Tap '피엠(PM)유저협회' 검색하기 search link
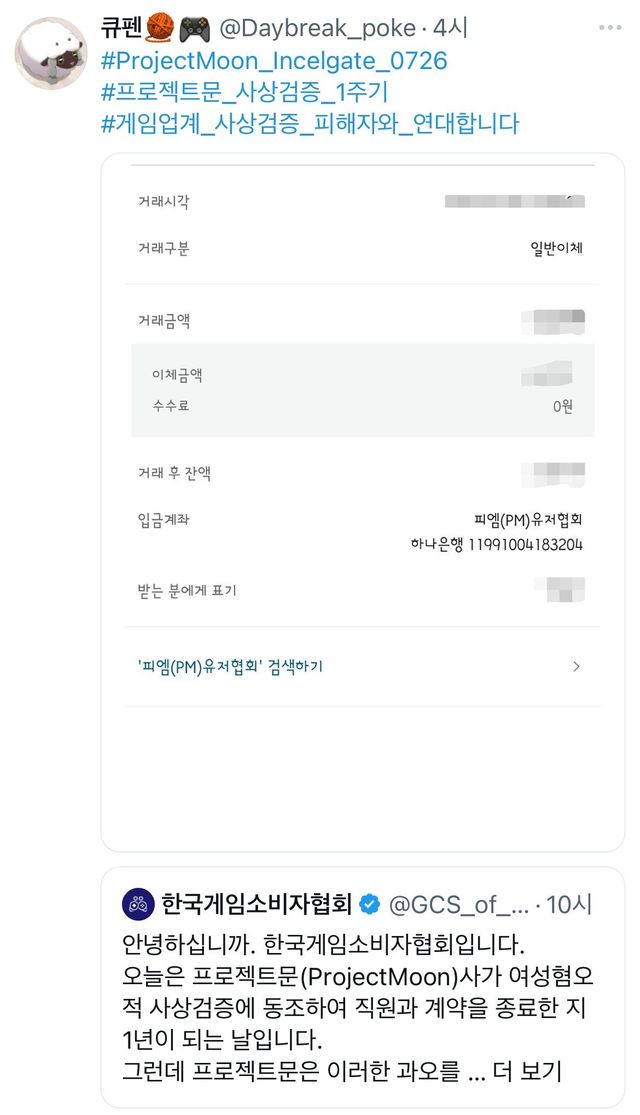Image resolution: width=640 pixels, height=1115 pixels. (230, 666)
